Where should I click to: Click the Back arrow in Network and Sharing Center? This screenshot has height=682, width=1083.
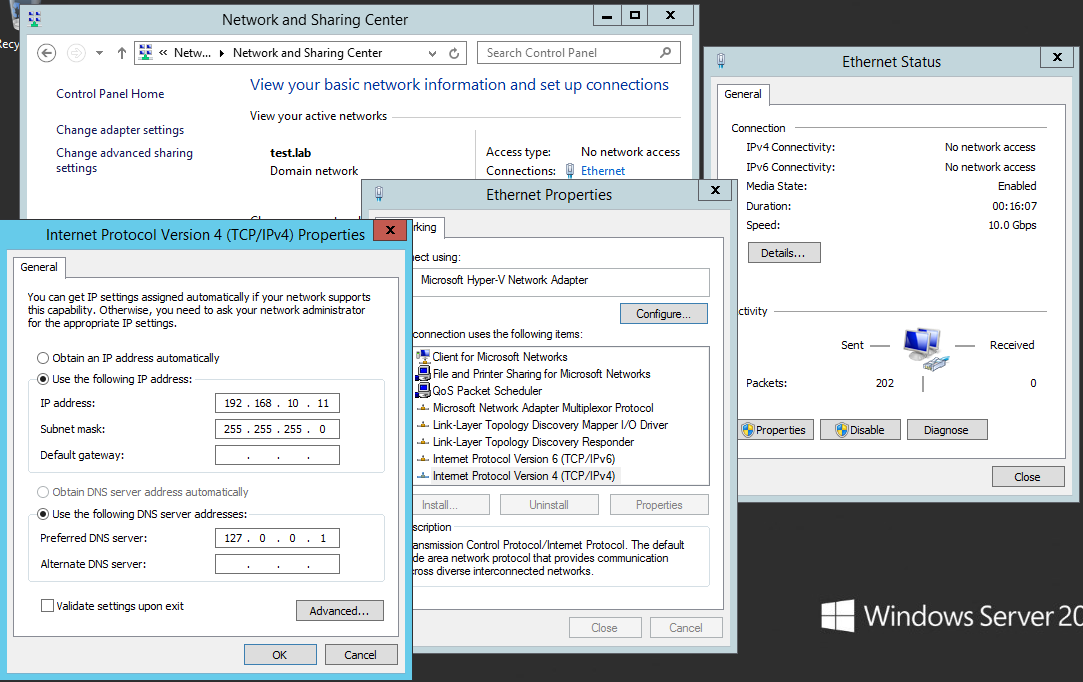tap(46, 53)
